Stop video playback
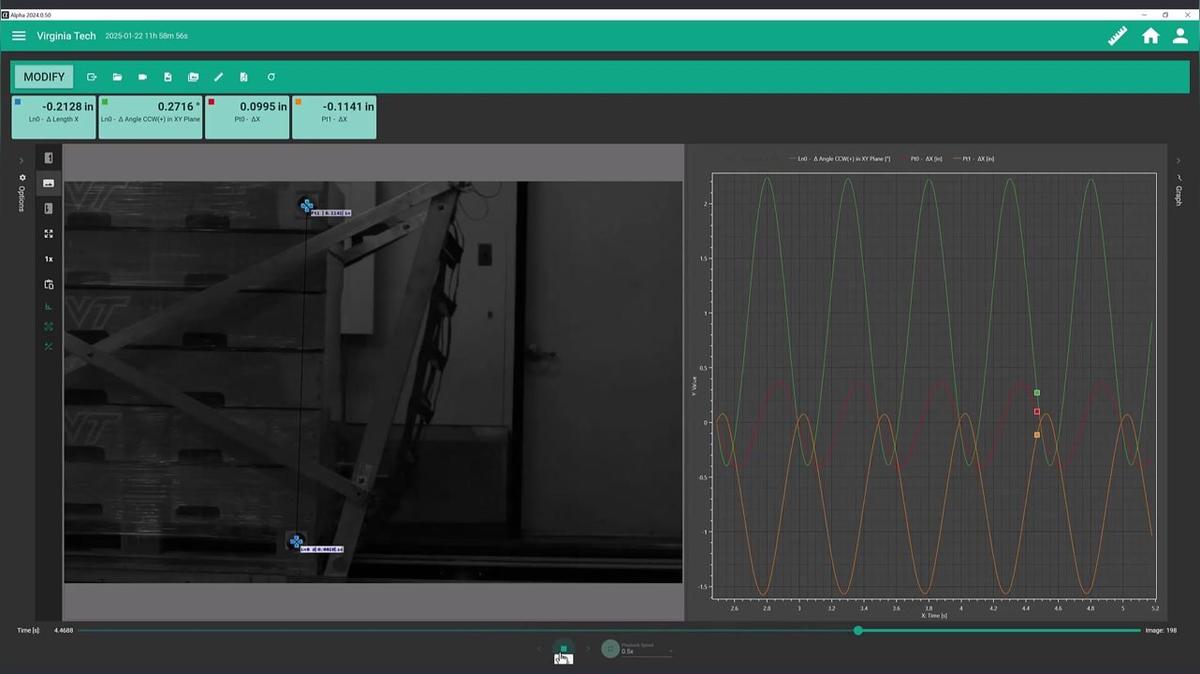The width and height of the screenshot is (1200, 674). point(564,649)
